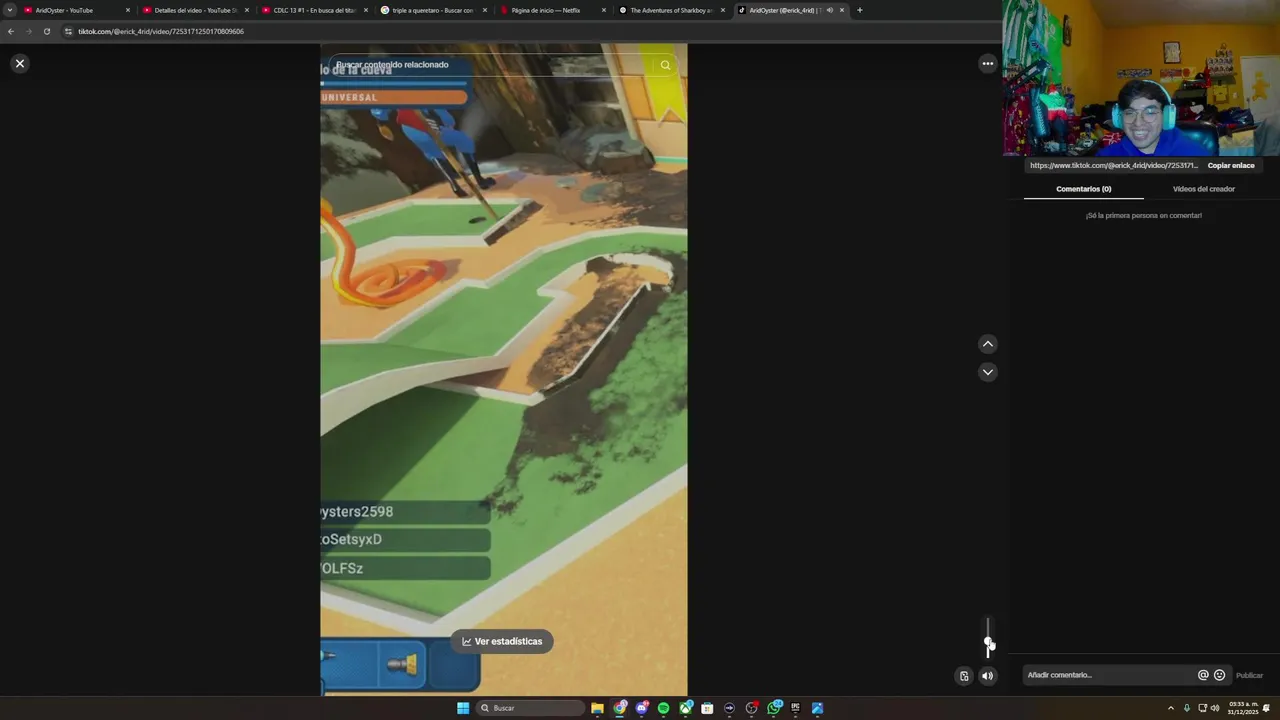
Task: Open the system volume icon in the tray
Action: pos(1215,708)
